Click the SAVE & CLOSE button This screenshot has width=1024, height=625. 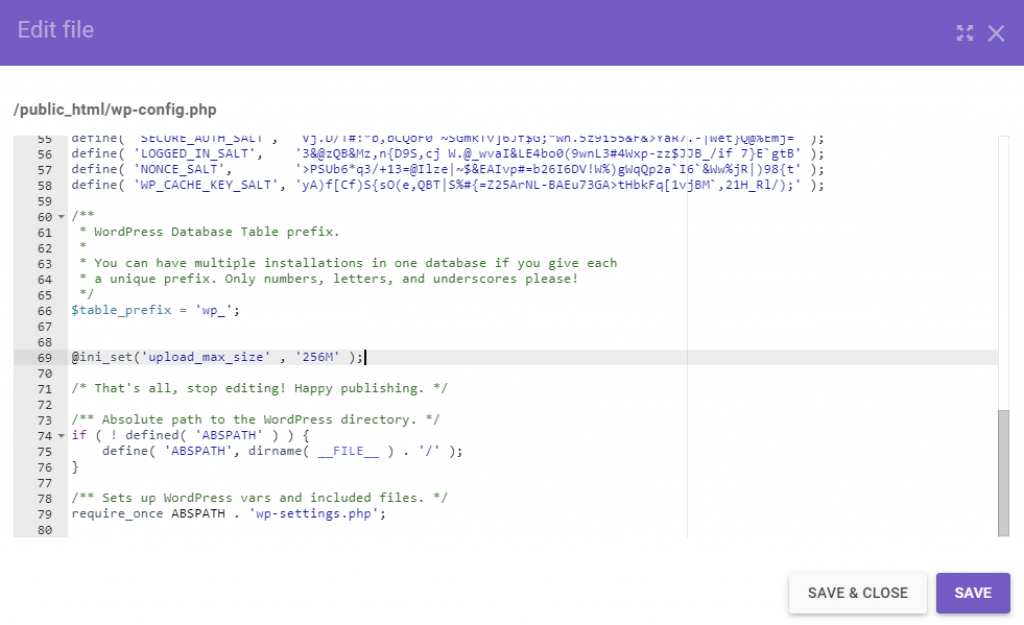point(857,593)
